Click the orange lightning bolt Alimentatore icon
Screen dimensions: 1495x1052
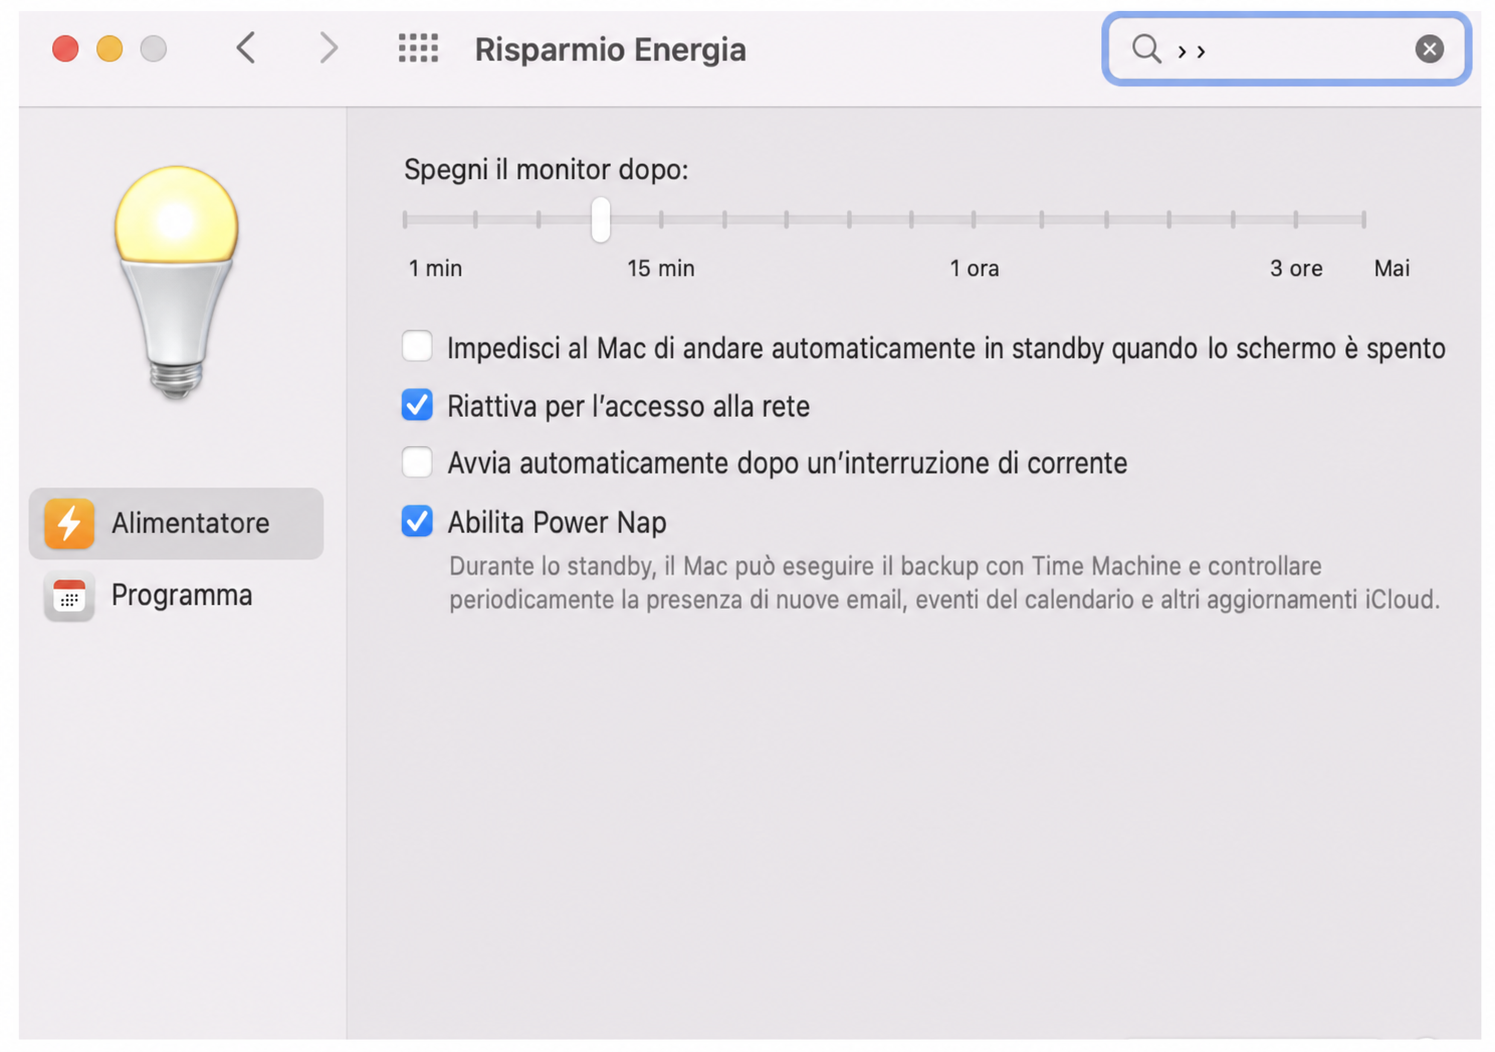click(x=69, y=523)
